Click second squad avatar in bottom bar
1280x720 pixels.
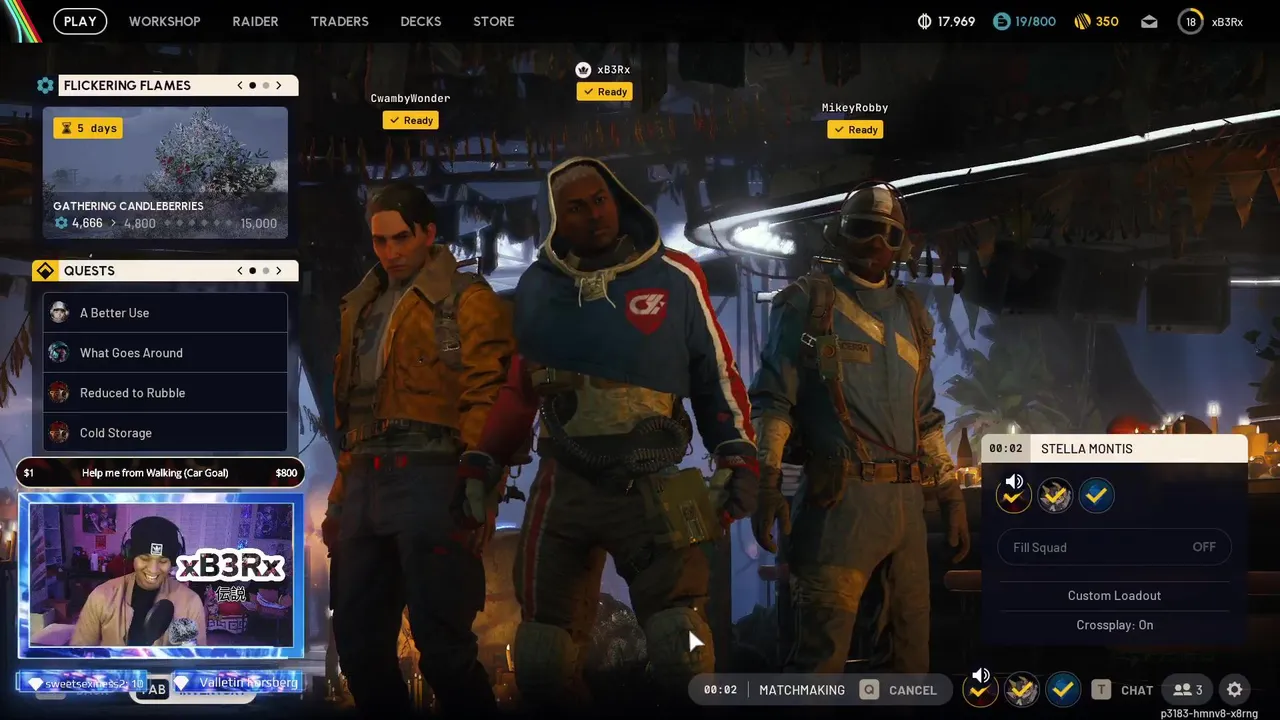[1021, 689]
